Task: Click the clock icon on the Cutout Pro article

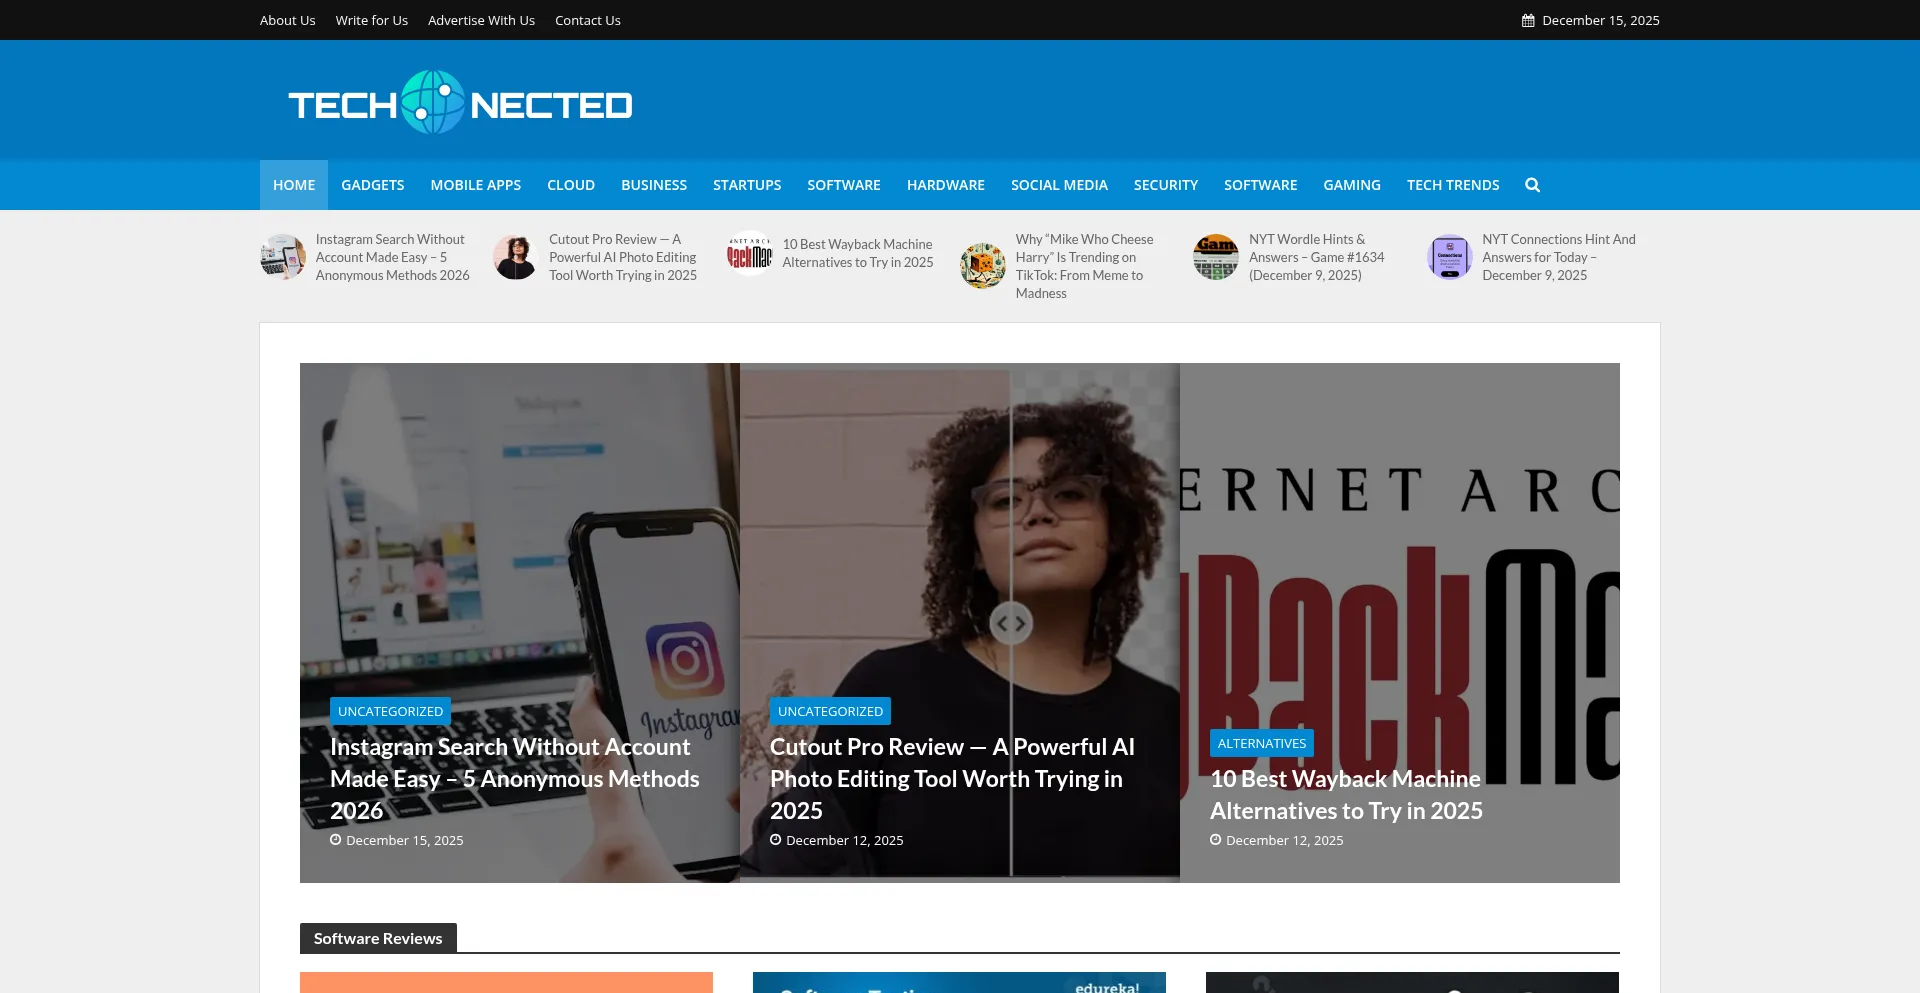Action: pyautogui.click(x=776, y=839)
